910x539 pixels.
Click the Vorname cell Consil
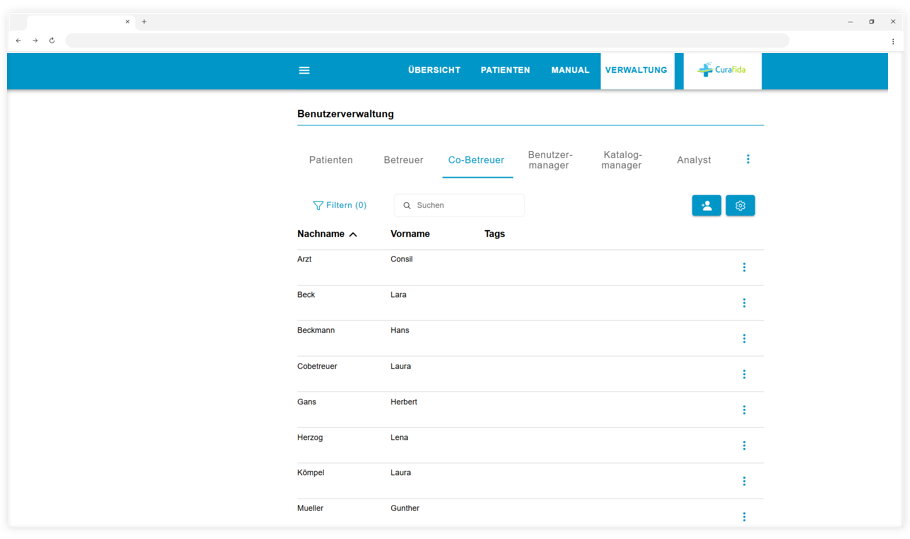click(x=401, y=259)
